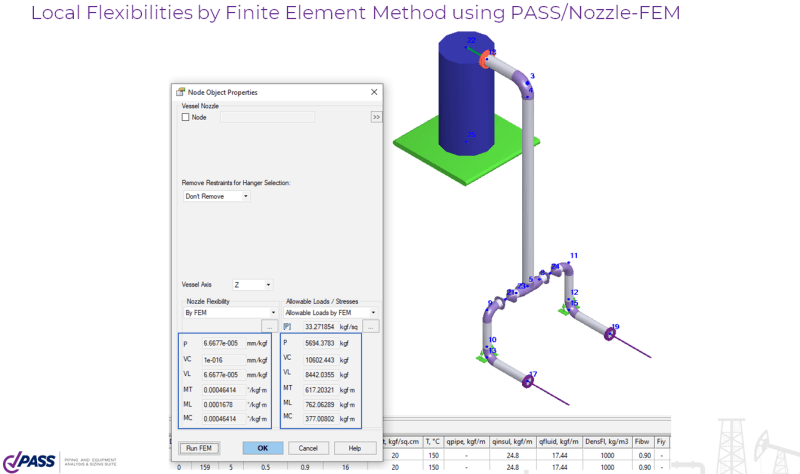The height and width of the screenshot is (474, 800).
Task: Click flexibility MC field 0.00046414
Action: click(224, 419)
